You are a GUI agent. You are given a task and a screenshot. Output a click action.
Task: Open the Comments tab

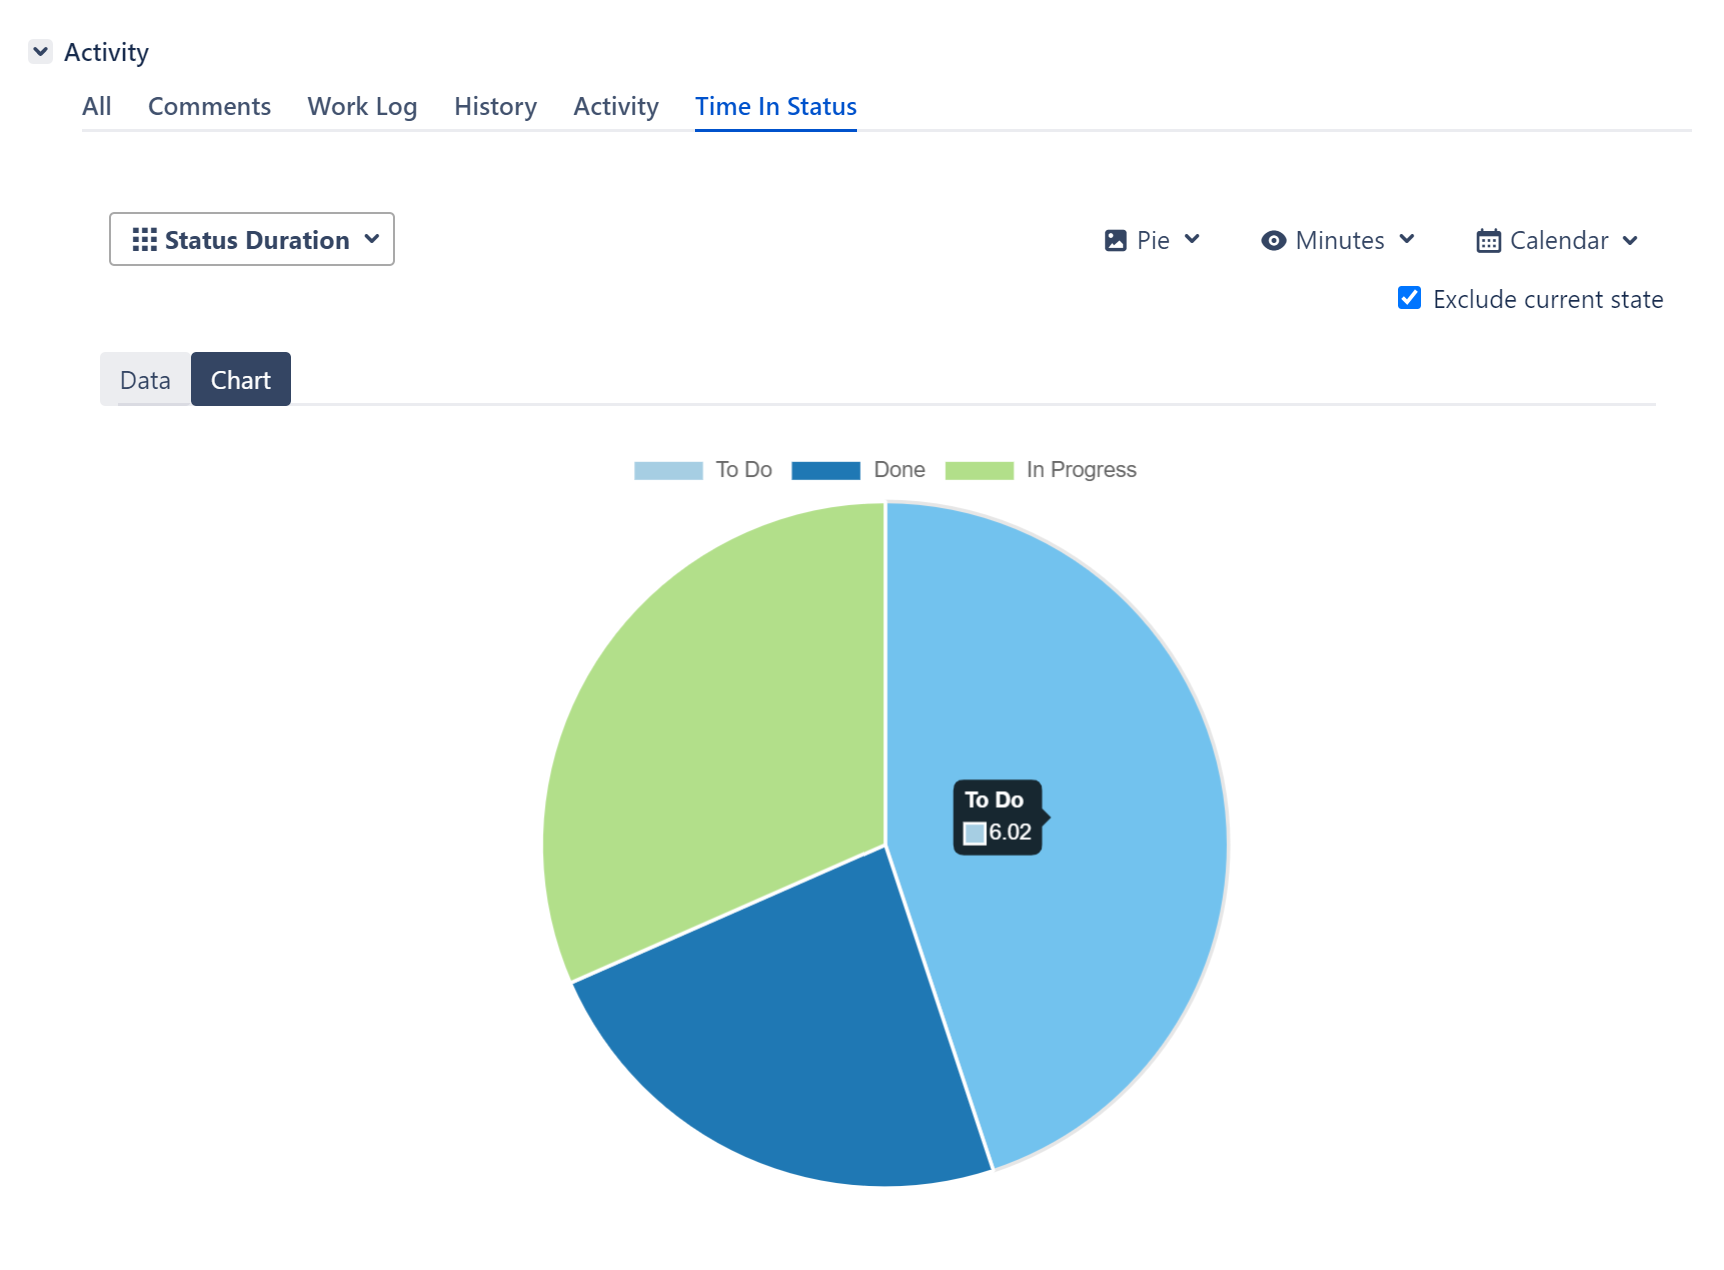pos(209,106)
